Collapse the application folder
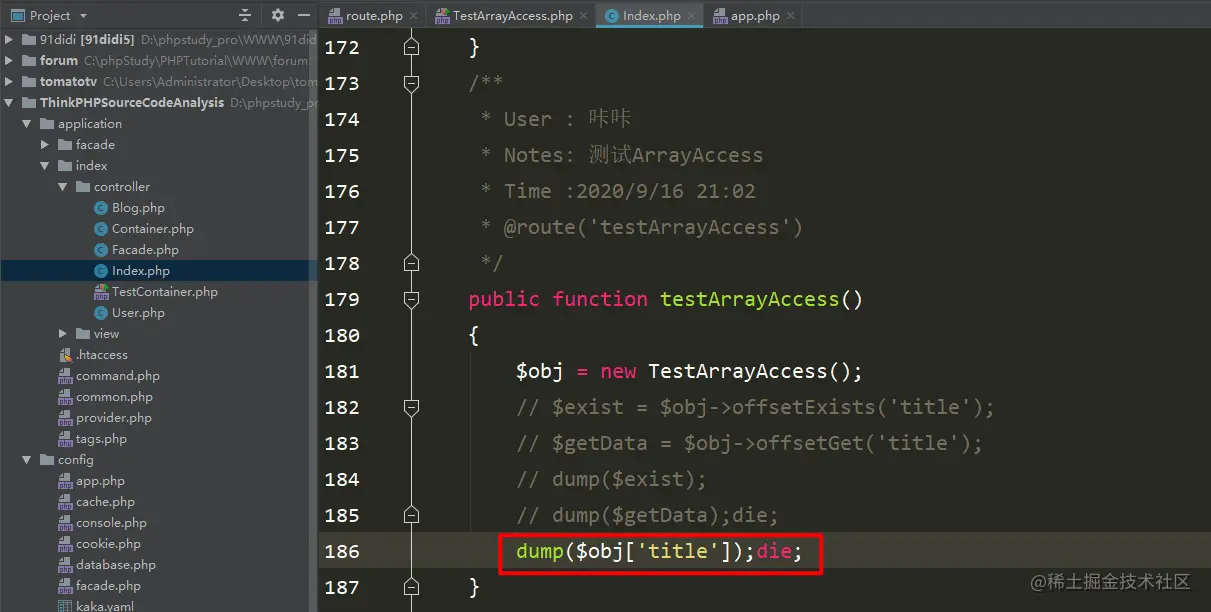Screen dimensions: 1211x612 (x=27, y=124)
